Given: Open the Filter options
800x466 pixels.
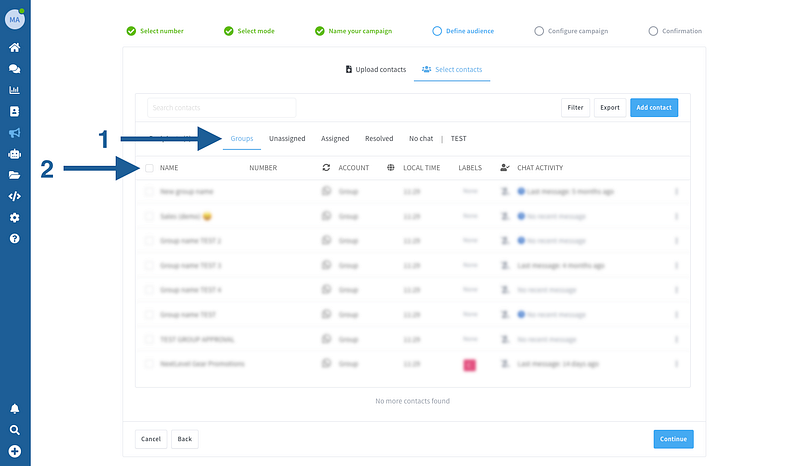Looking at the screenshot, I should tap(575, 107).
